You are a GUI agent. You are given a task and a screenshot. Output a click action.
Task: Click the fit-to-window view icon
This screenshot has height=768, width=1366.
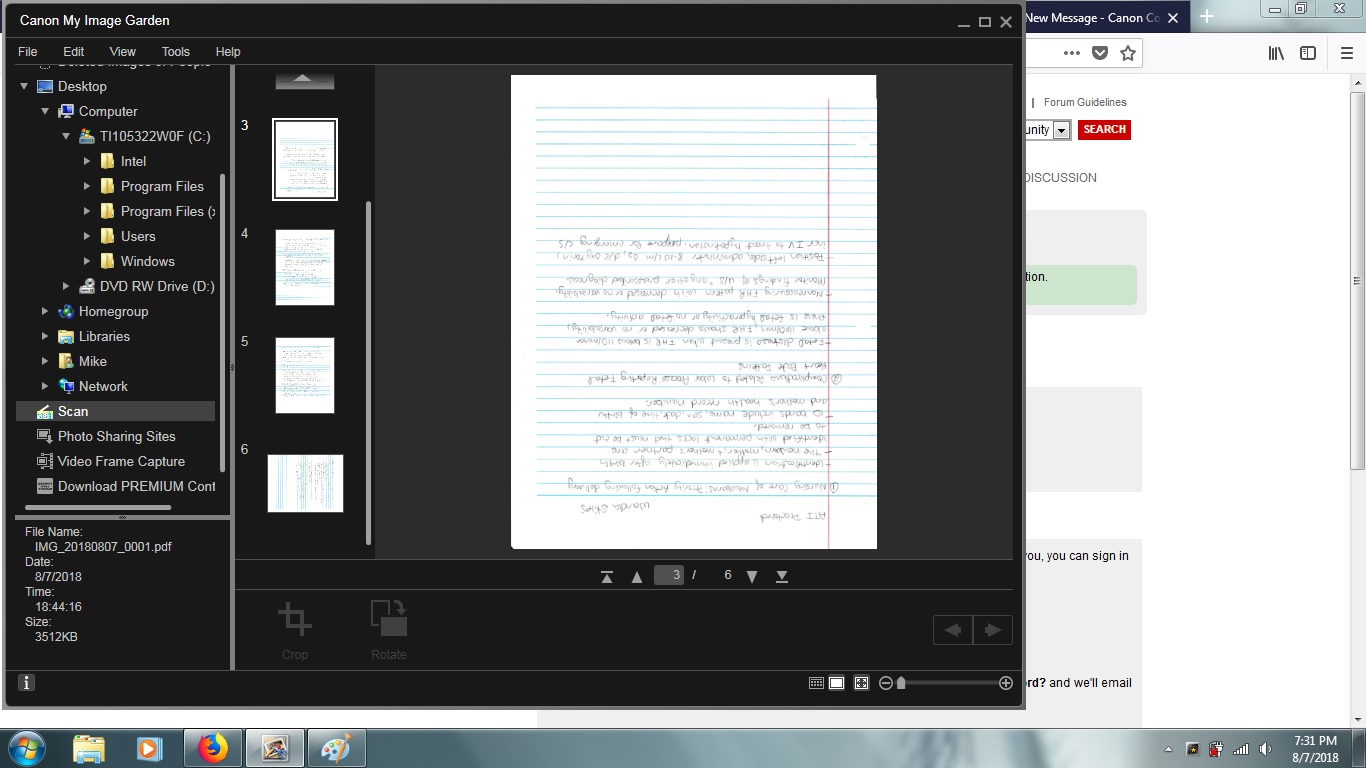click(x=861, y=682)
